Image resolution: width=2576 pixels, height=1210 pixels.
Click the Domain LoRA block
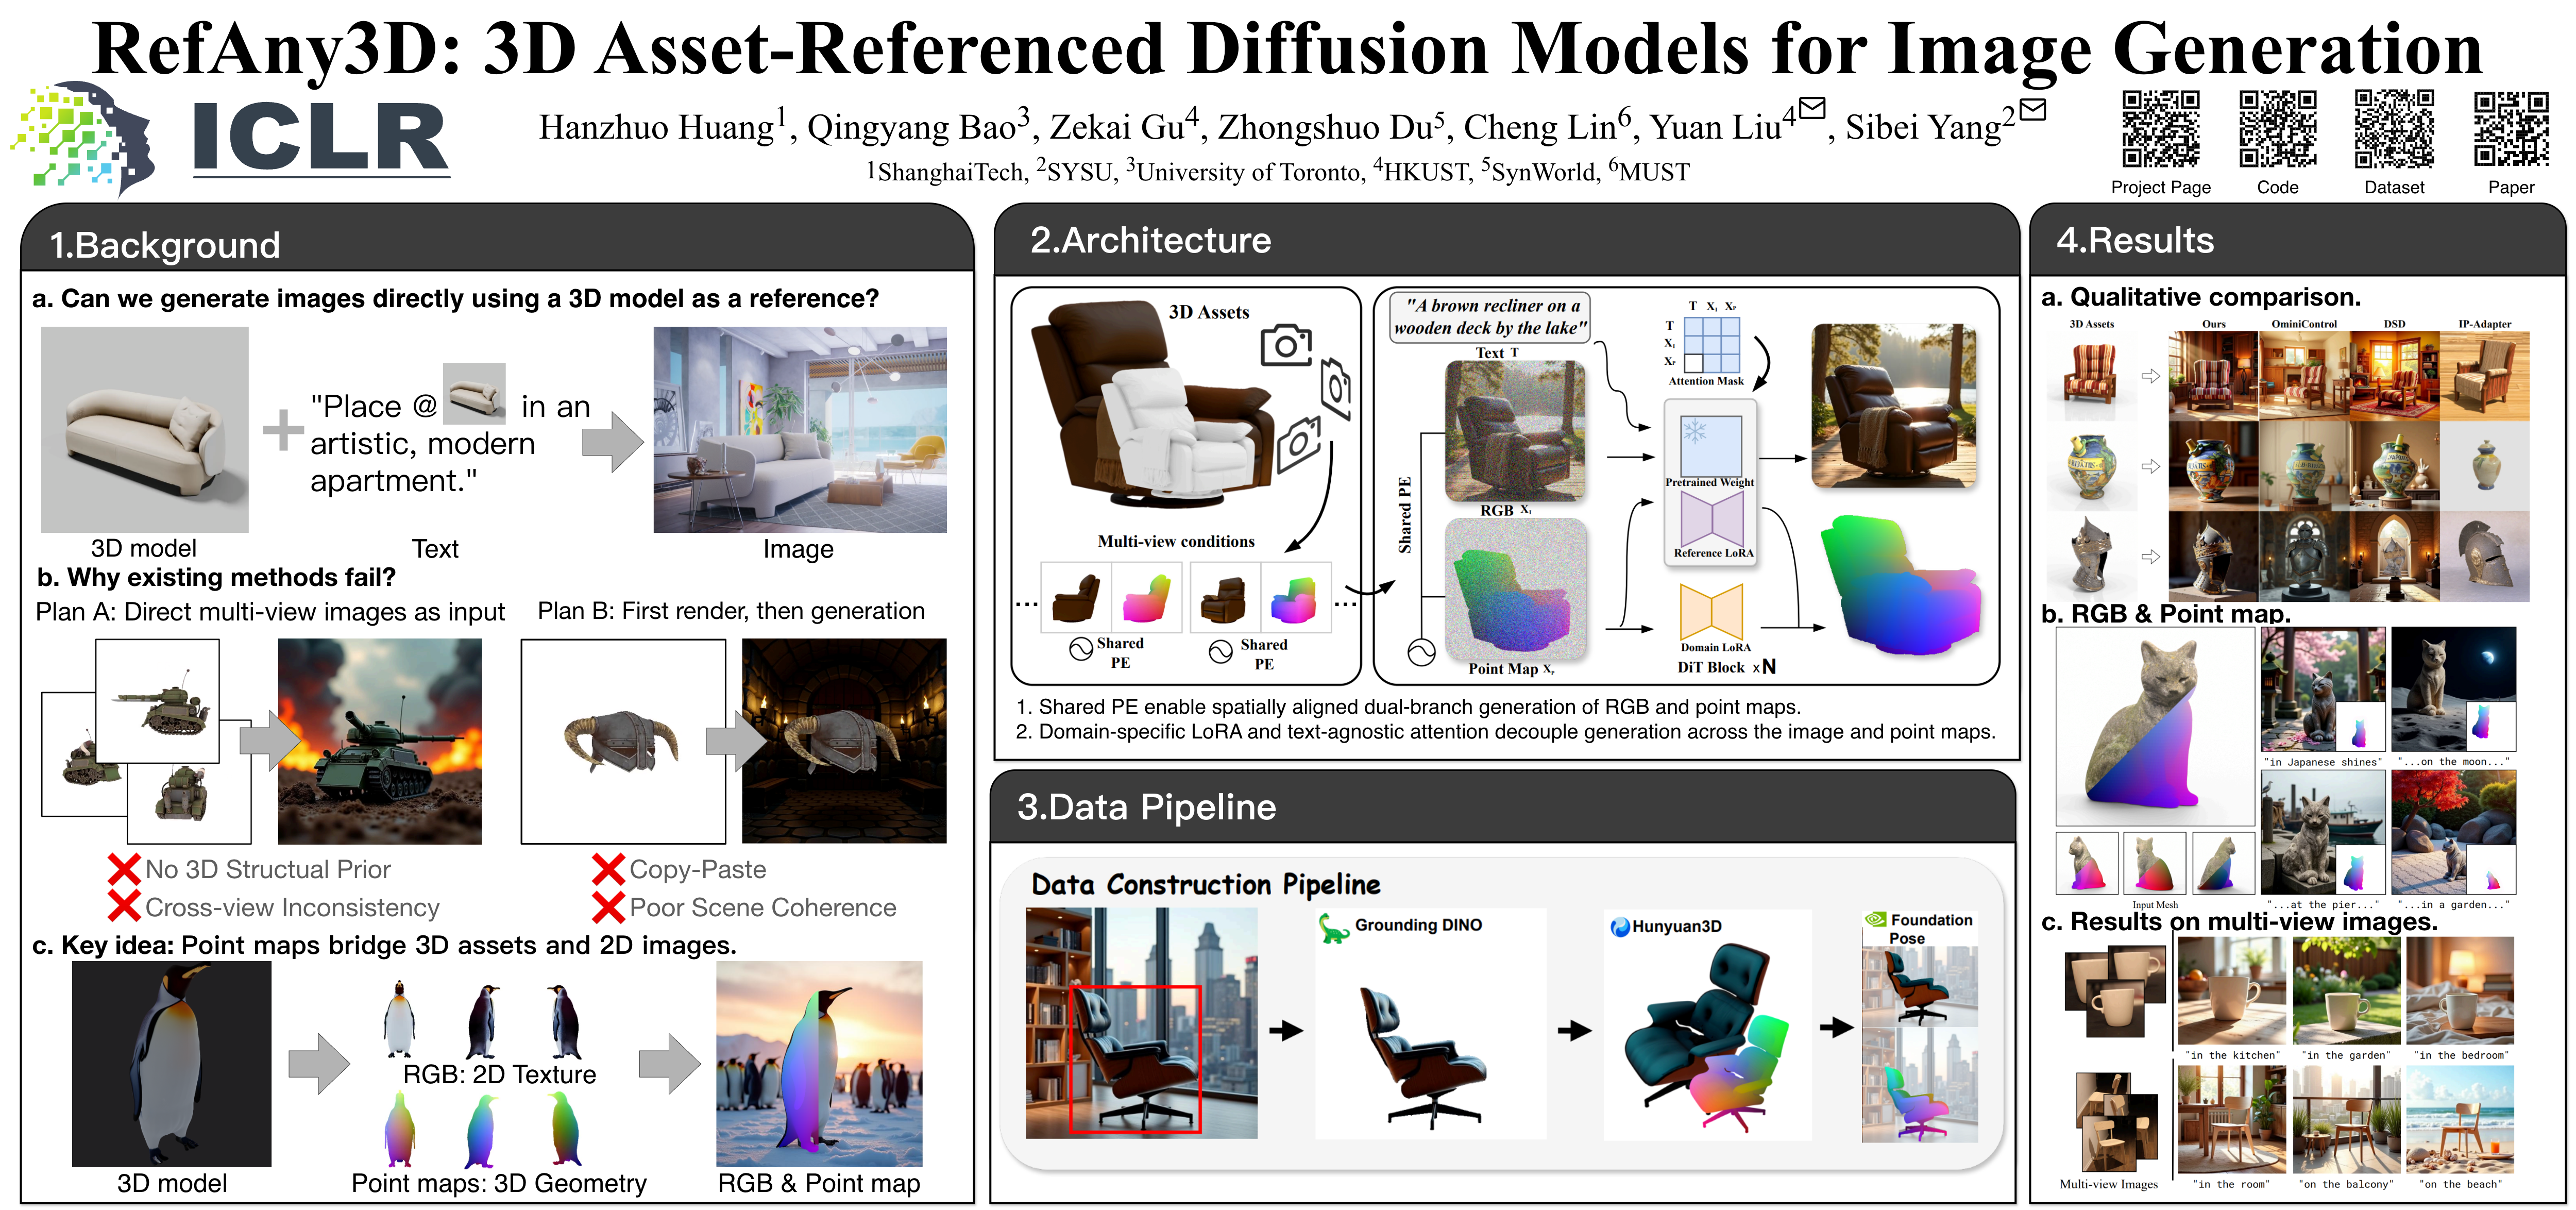1711,611
